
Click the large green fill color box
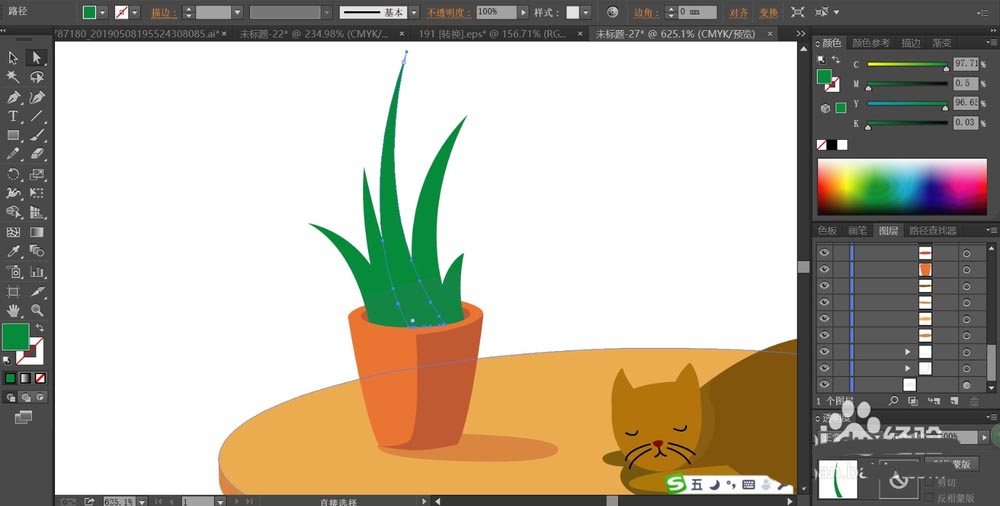point(15,337)
